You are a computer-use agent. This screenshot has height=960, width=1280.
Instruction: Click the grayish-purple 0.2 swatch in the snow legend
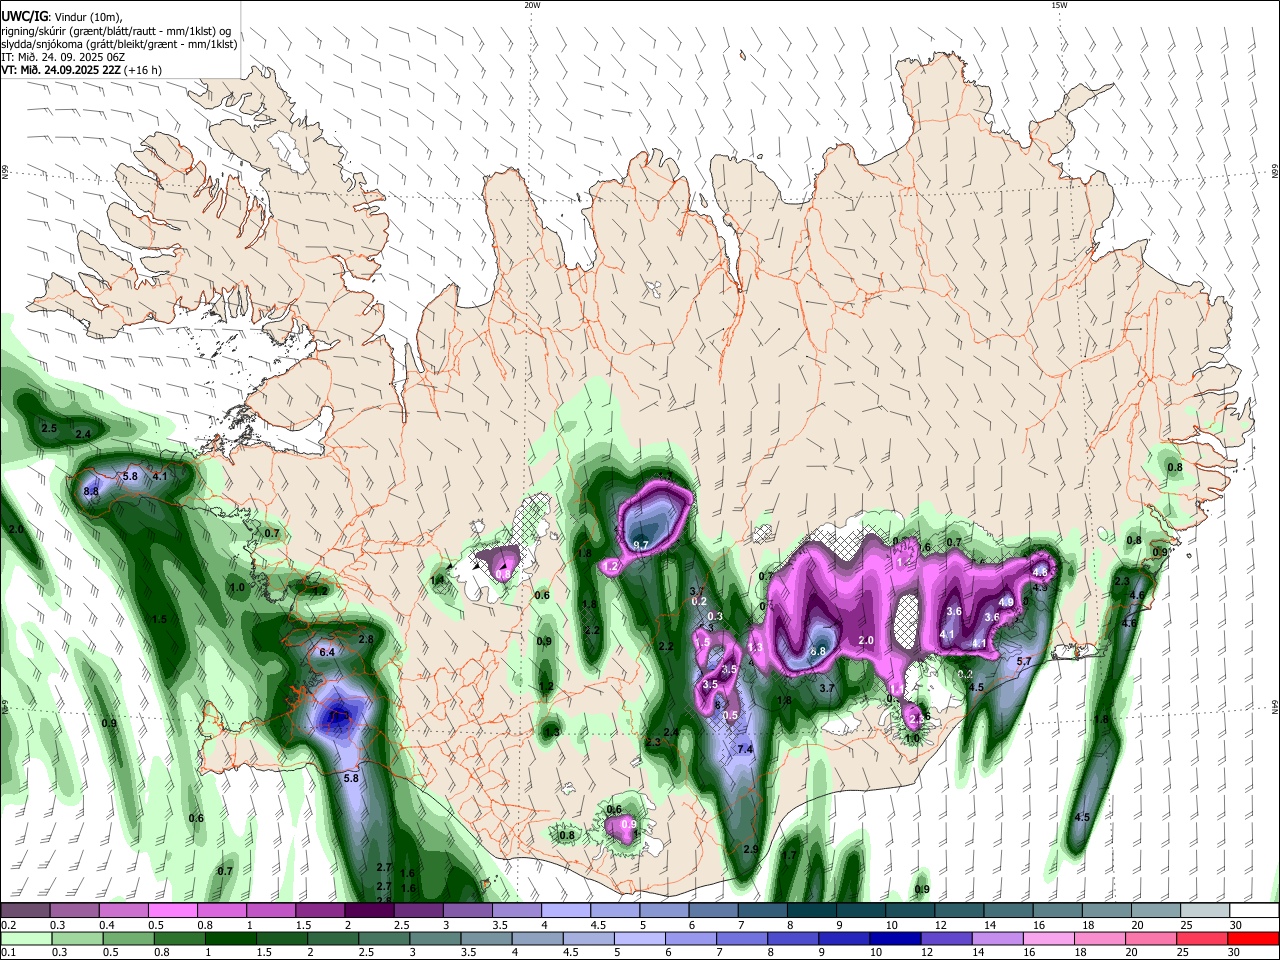[x=25, y=911]
